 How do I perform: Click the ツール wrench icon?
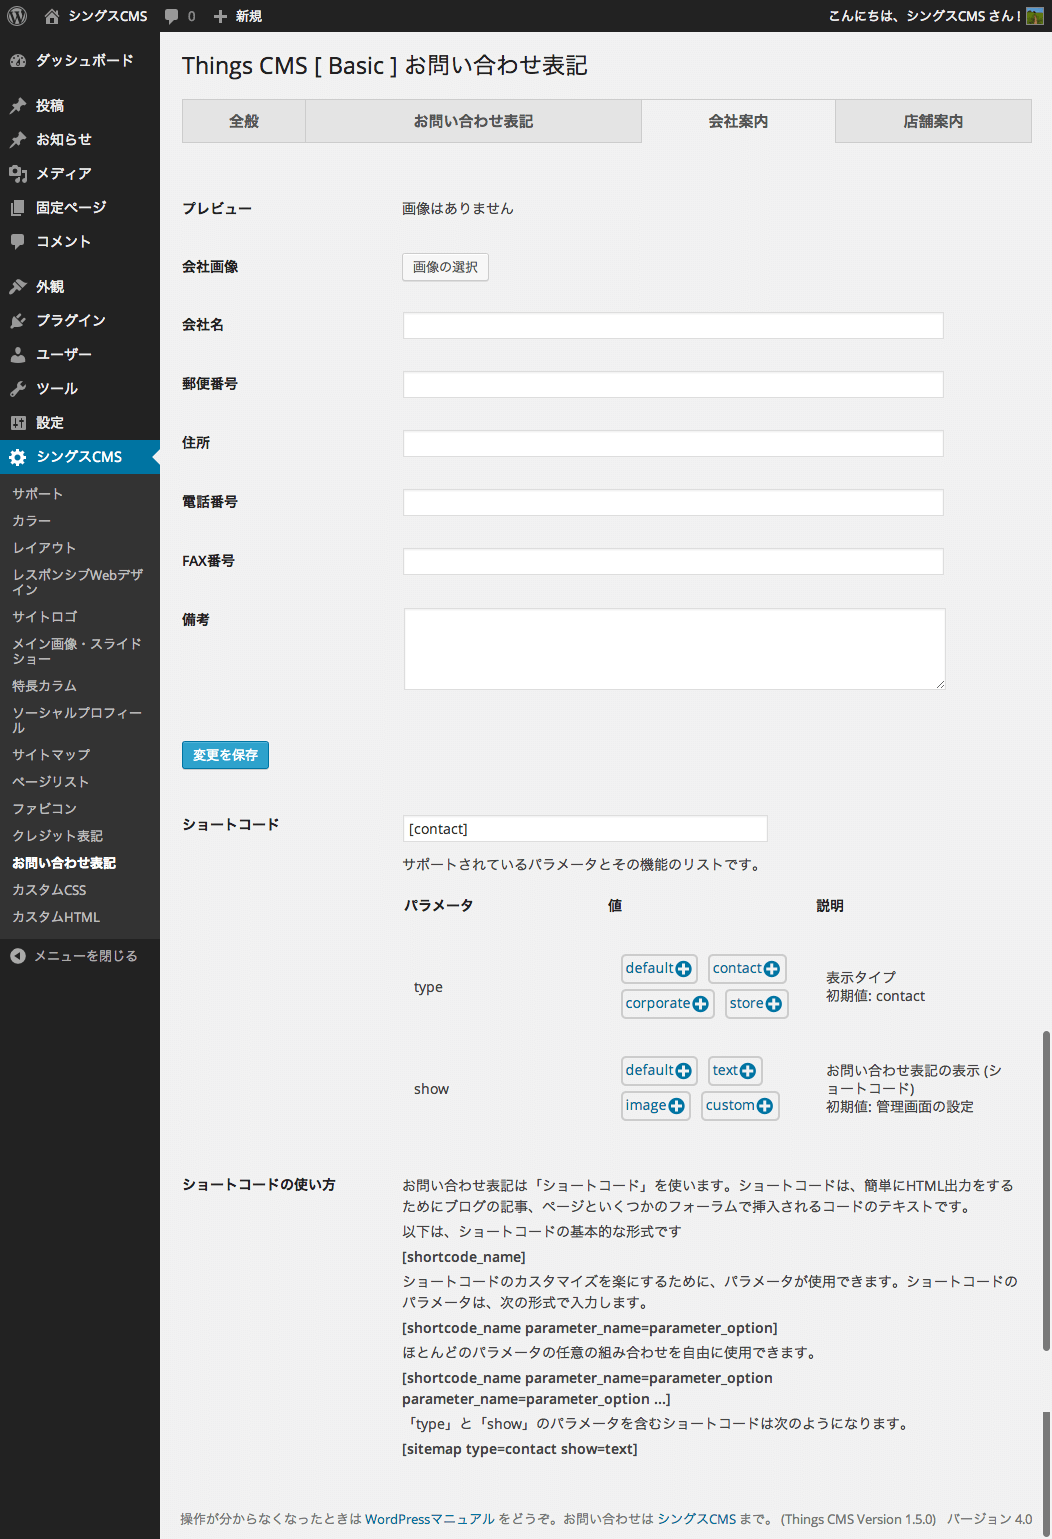click(x=18, y=389)
